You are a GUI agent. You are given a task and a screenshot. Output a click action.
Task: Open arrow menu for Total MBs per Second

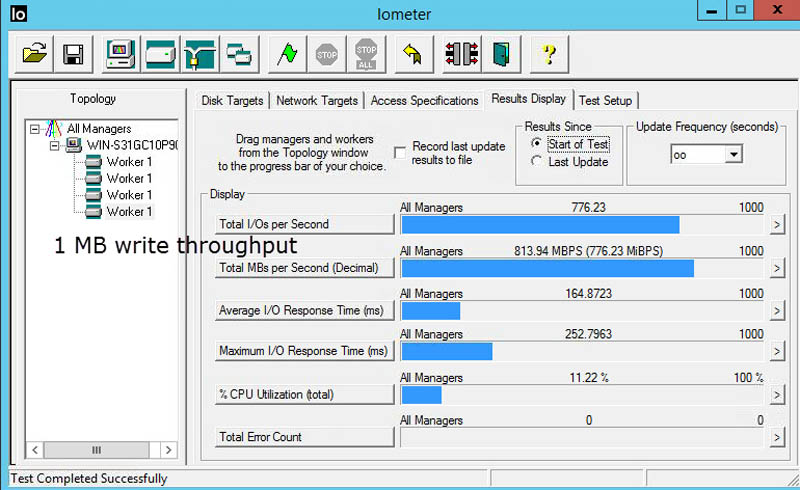point(777,268)
